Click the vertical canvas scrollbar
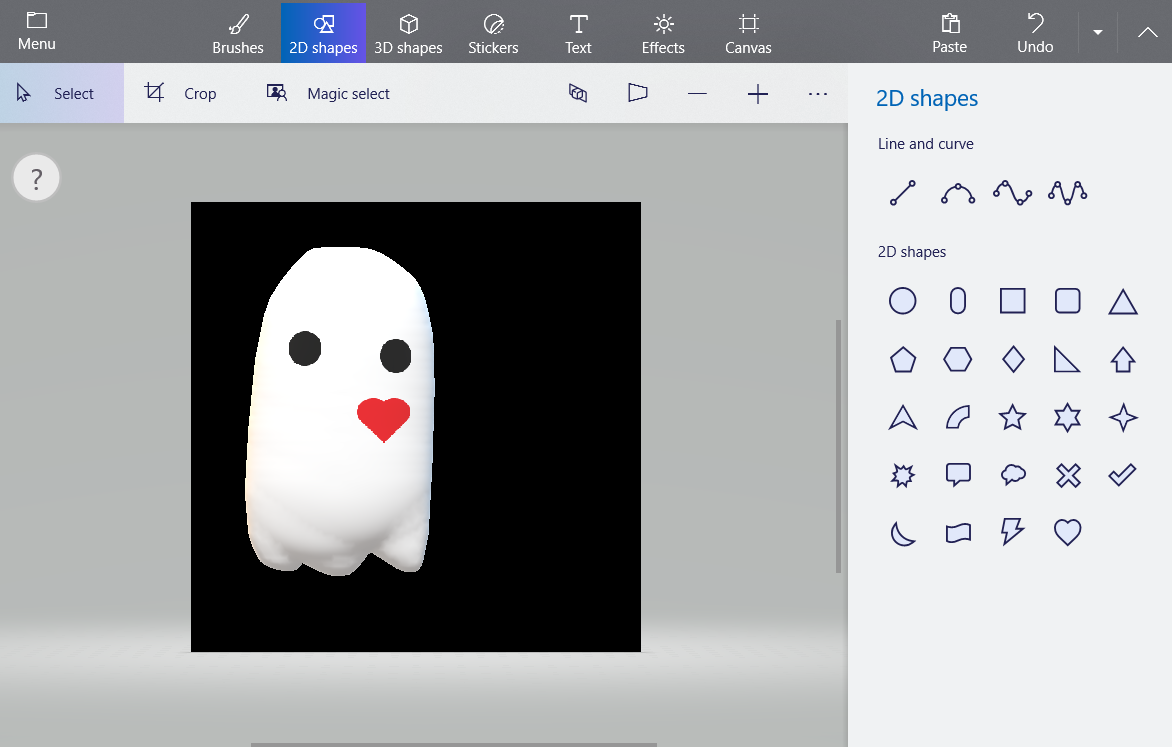This screenshot has width=1172, height=747. pyautogui.click(x=838, y=446)
